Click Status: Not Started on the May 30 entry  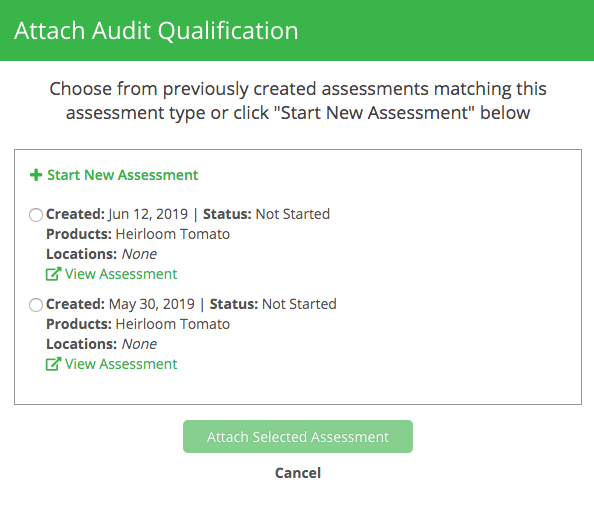[273, 304]
